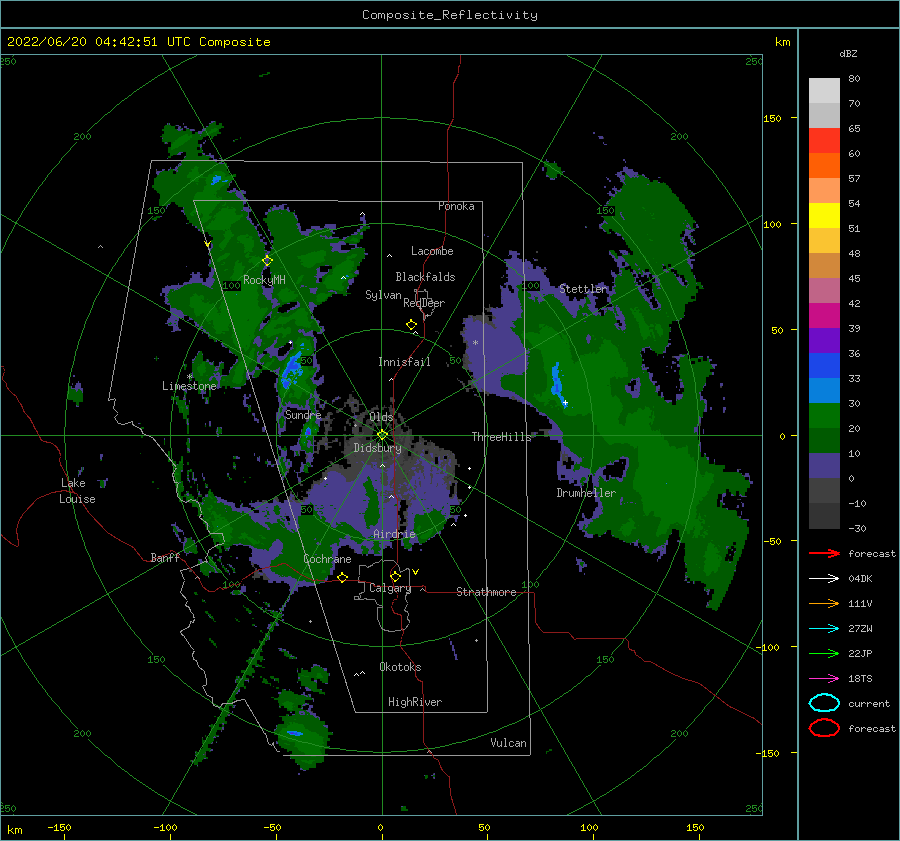900x841 pixels.
Task: Click the Okotoks label
Action: point(400,667)
